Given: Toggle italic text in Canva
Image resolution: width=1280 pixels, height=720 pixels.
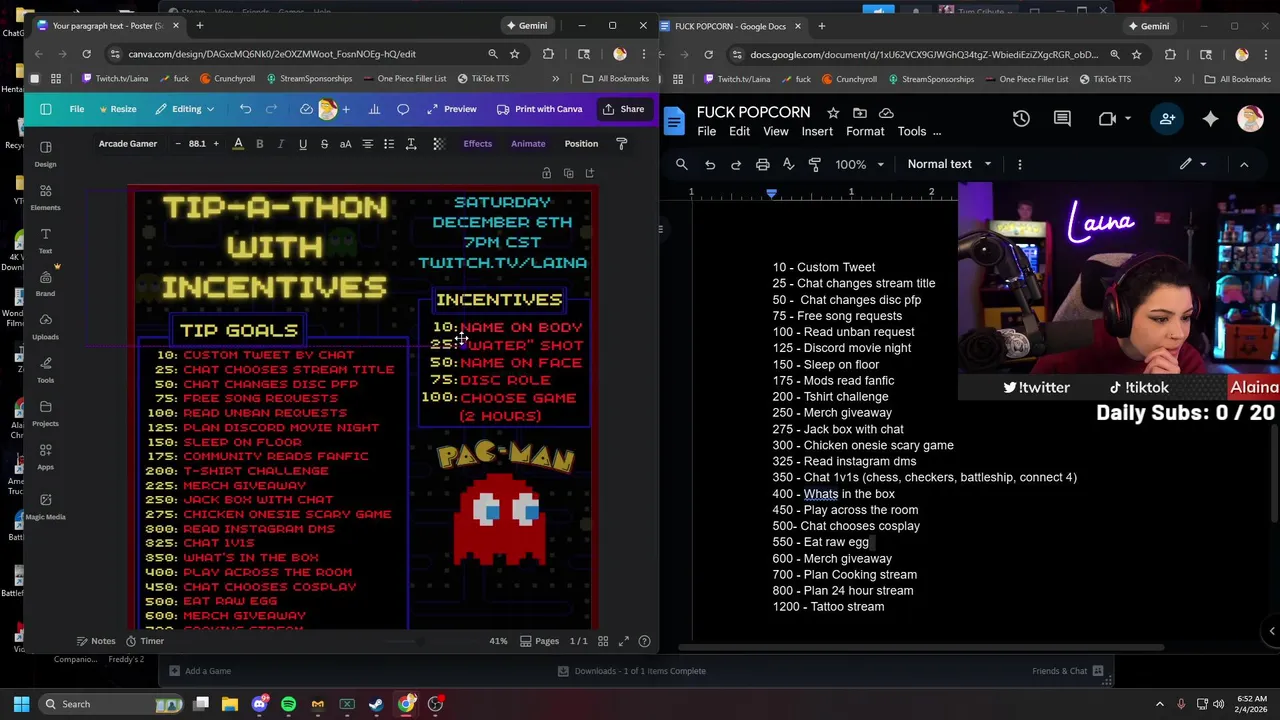Looking at the screenshot, I should click(281, 144).
